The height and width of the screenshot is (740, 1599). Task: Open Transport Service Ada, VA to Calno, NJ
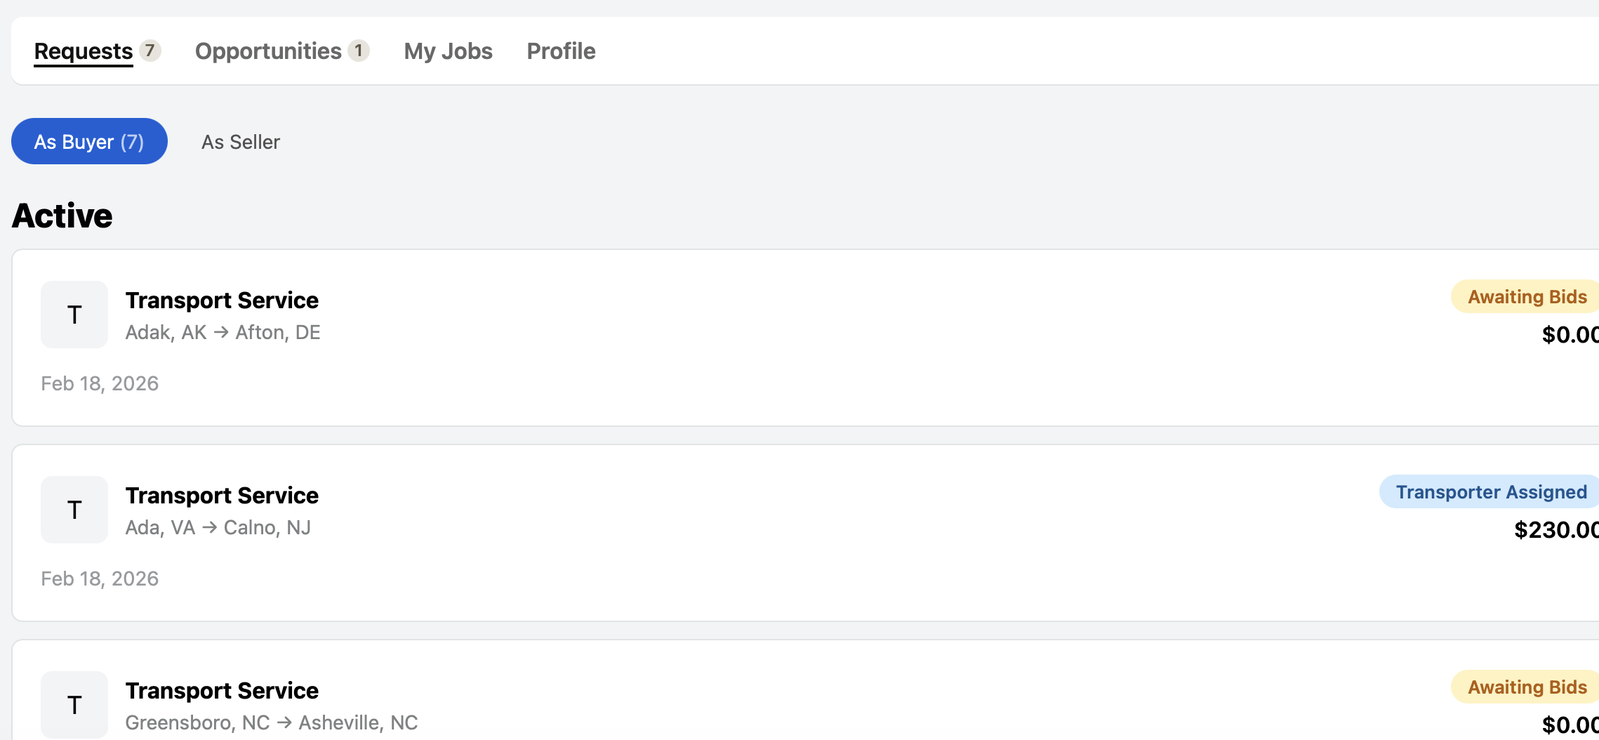tap(805, 533)
